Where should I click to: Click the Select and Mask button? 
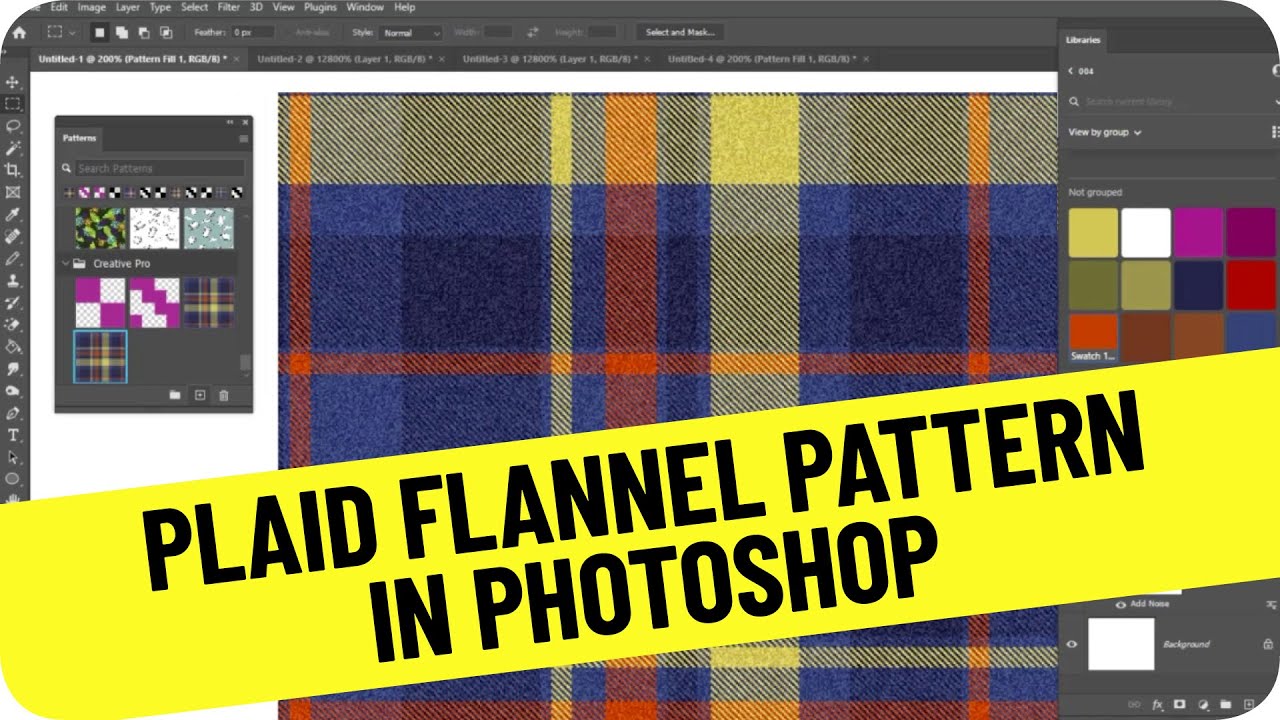tap(679, 32)
